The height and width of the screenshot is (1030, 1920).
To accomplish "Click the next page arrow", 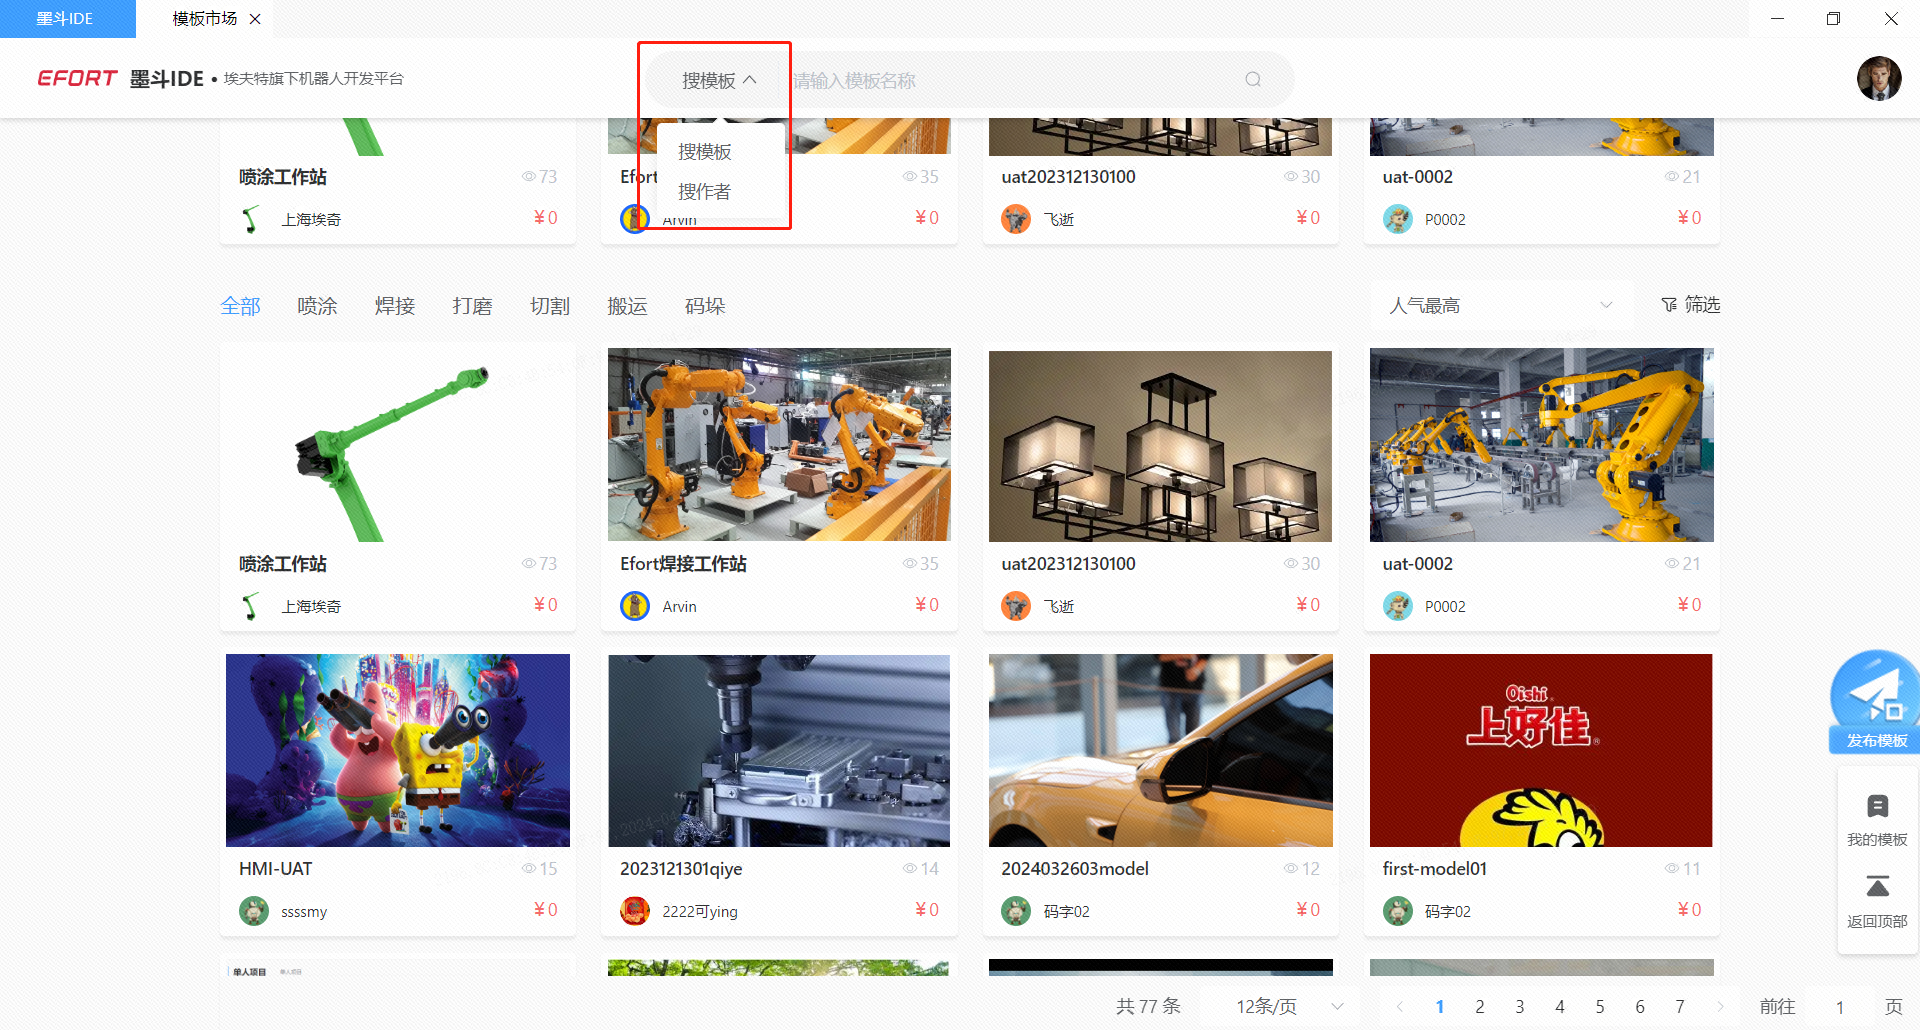I will point(1720,1006).
